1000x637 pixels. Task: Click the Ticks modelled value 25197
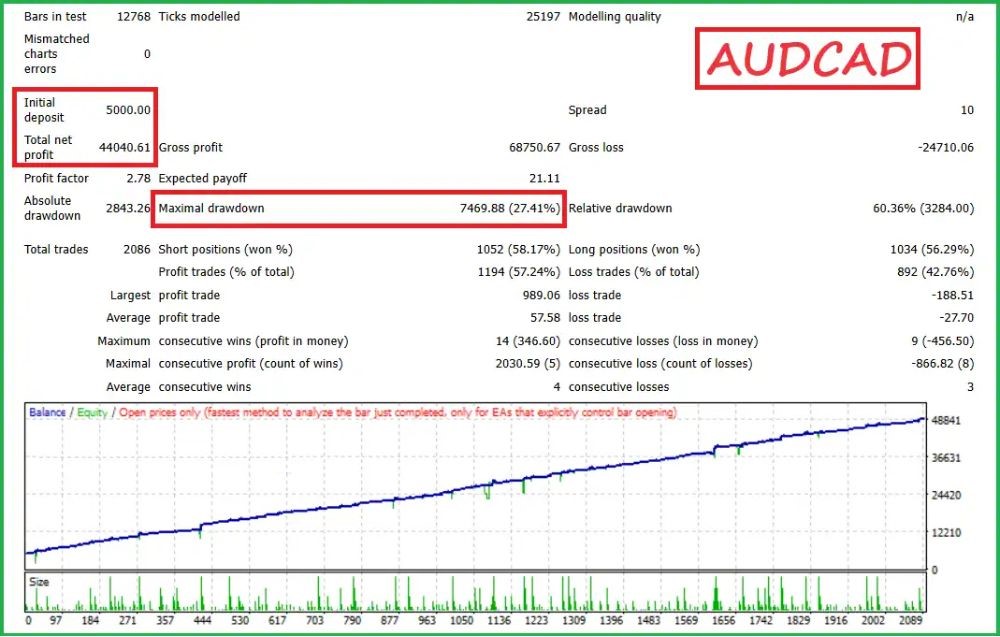[542, 17]
